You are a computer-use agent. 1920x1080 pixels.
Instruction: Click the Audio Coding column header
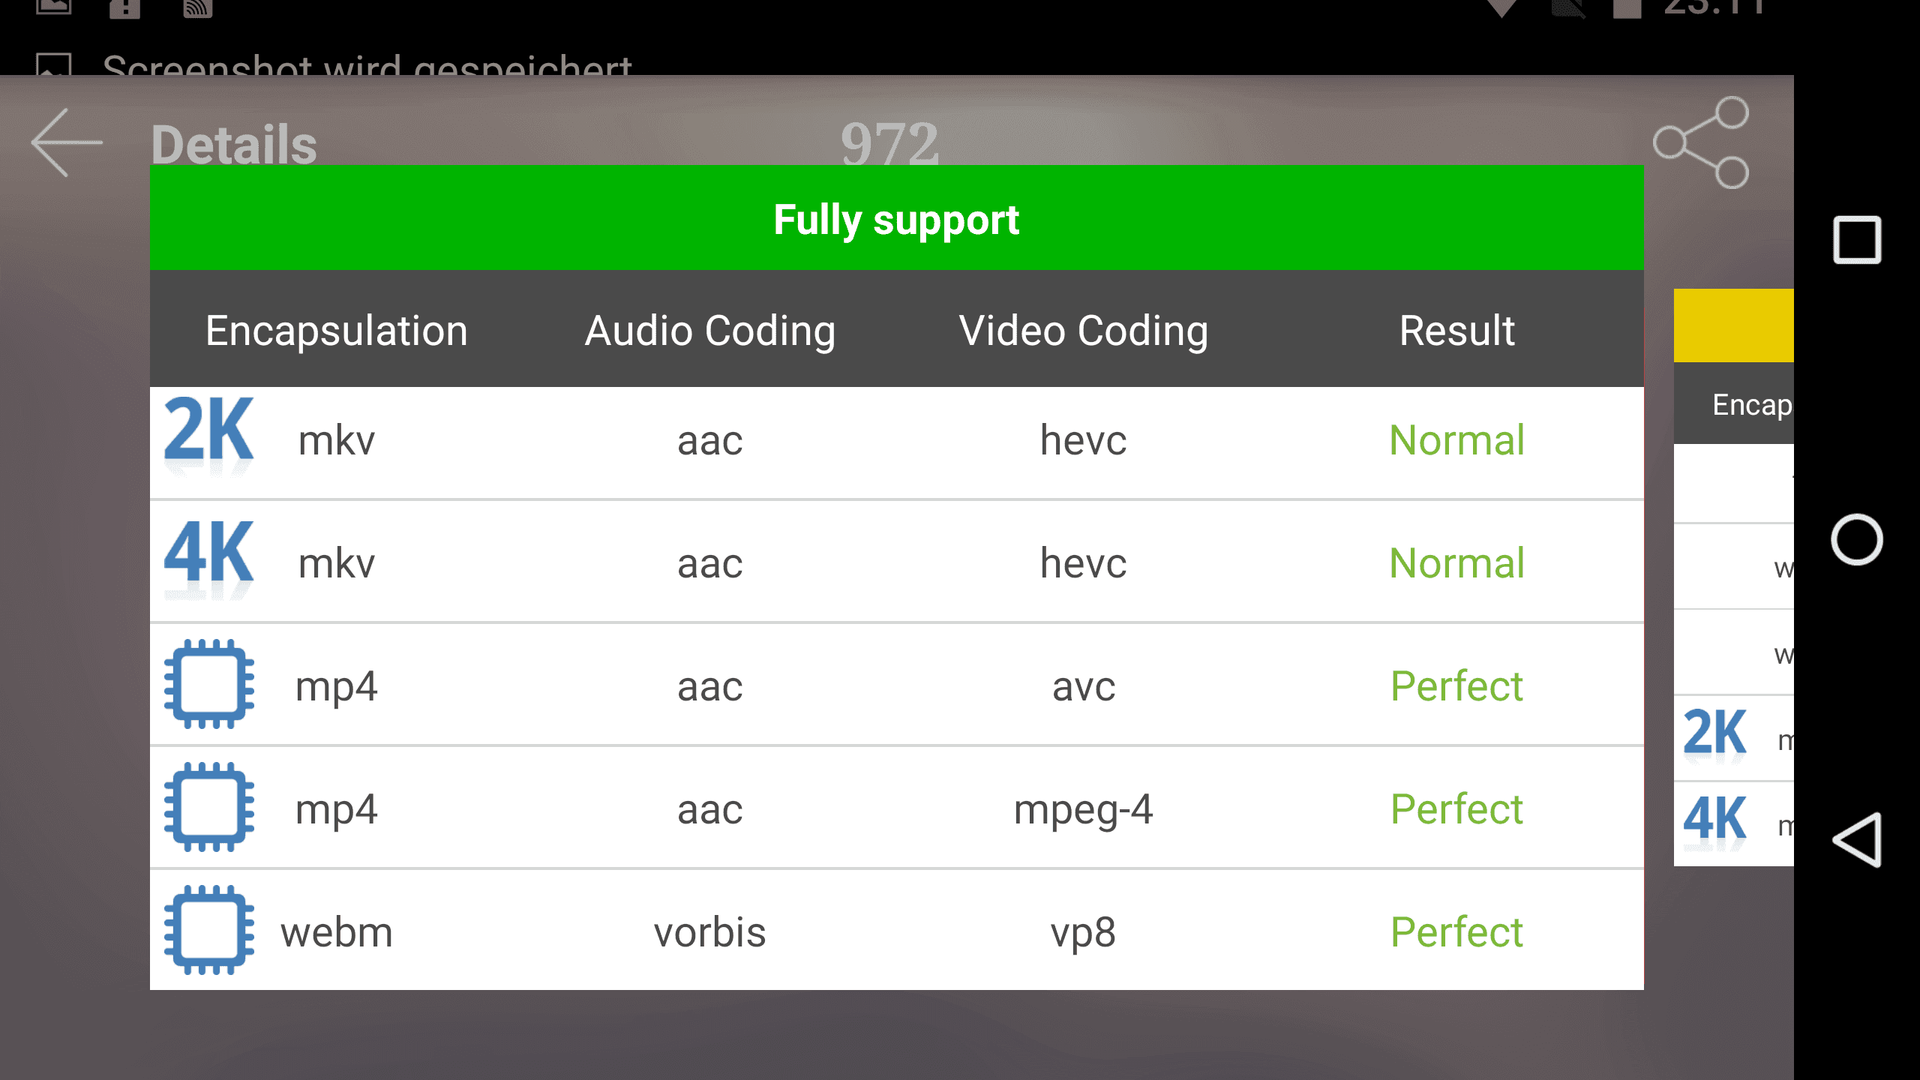(710, 330)
